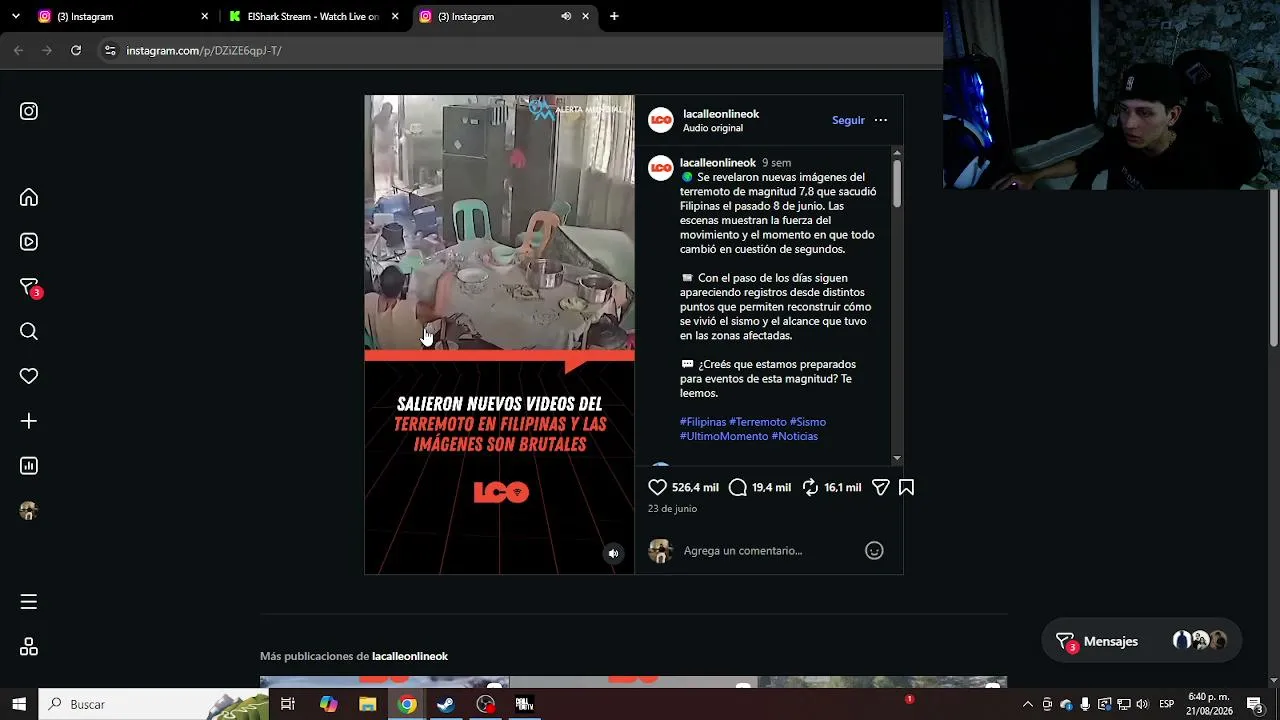Click the browser back arrow

pyautogui.click(x=19, y=50)
